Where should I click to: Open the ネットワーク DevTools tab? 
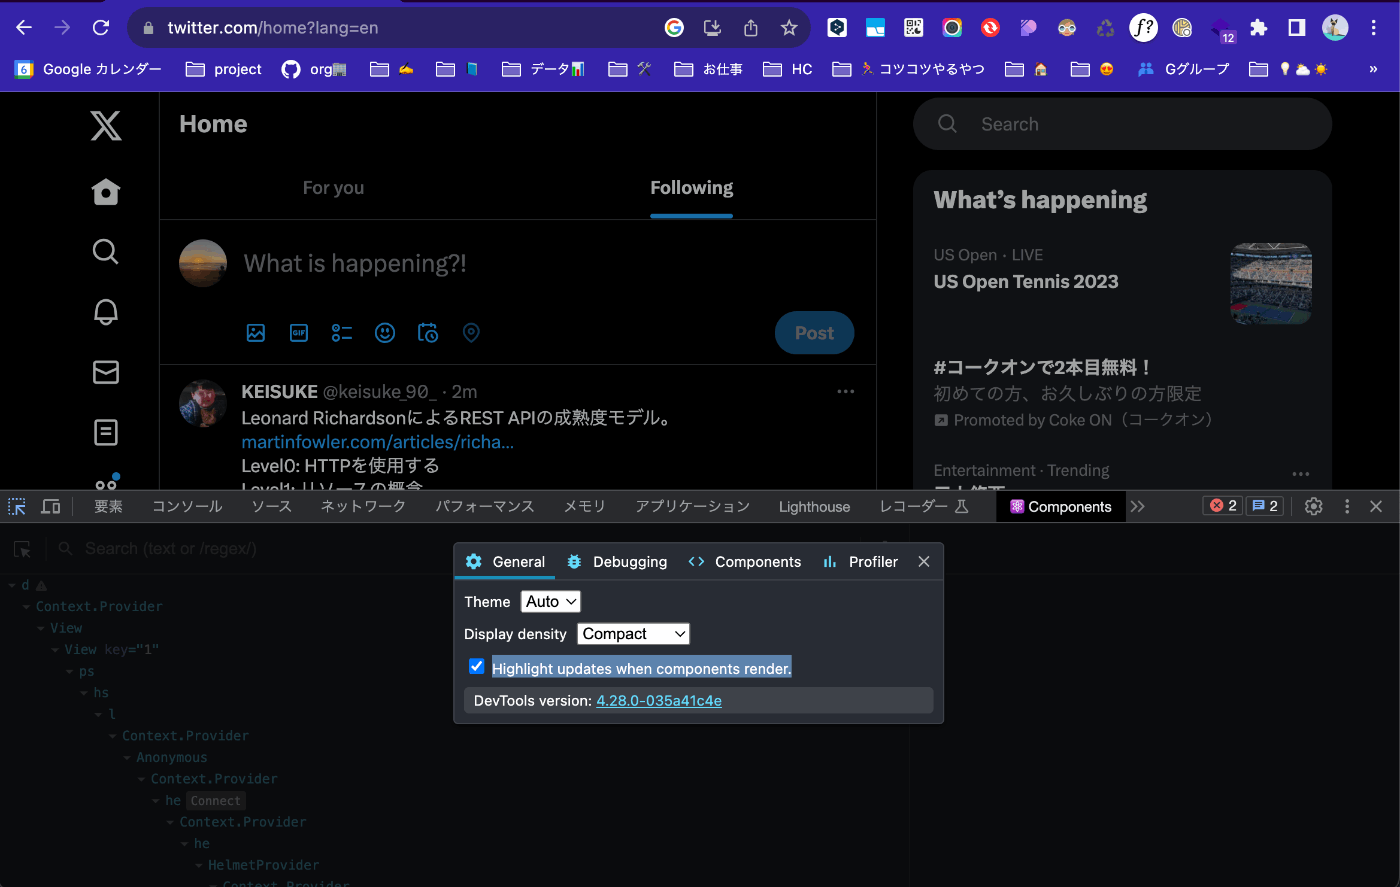coord(363,507)
